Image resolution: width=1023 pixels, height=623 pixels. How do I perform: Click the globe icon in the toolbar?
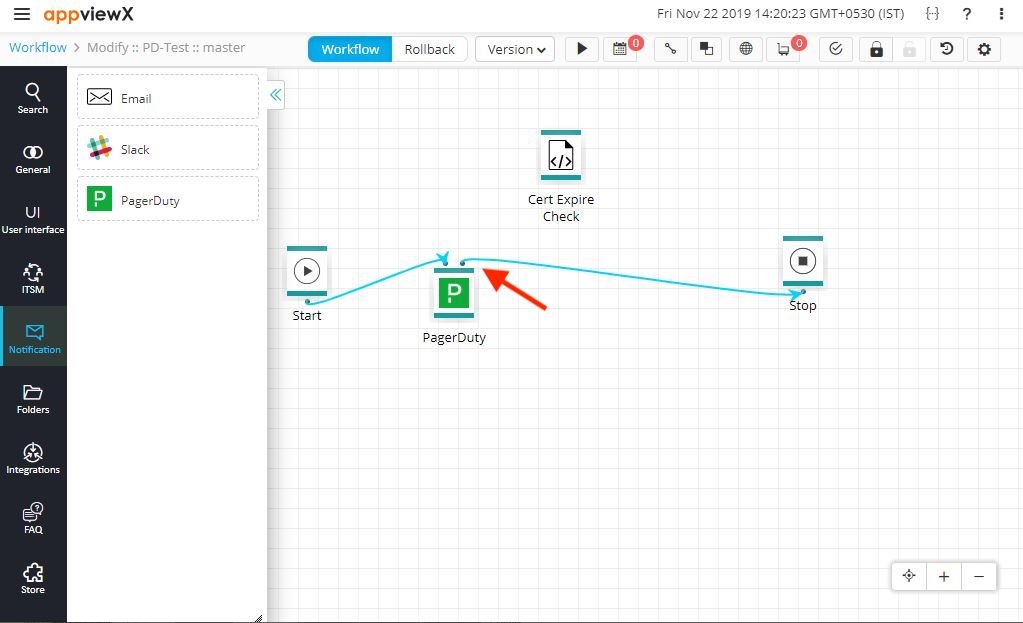(745, 48)
